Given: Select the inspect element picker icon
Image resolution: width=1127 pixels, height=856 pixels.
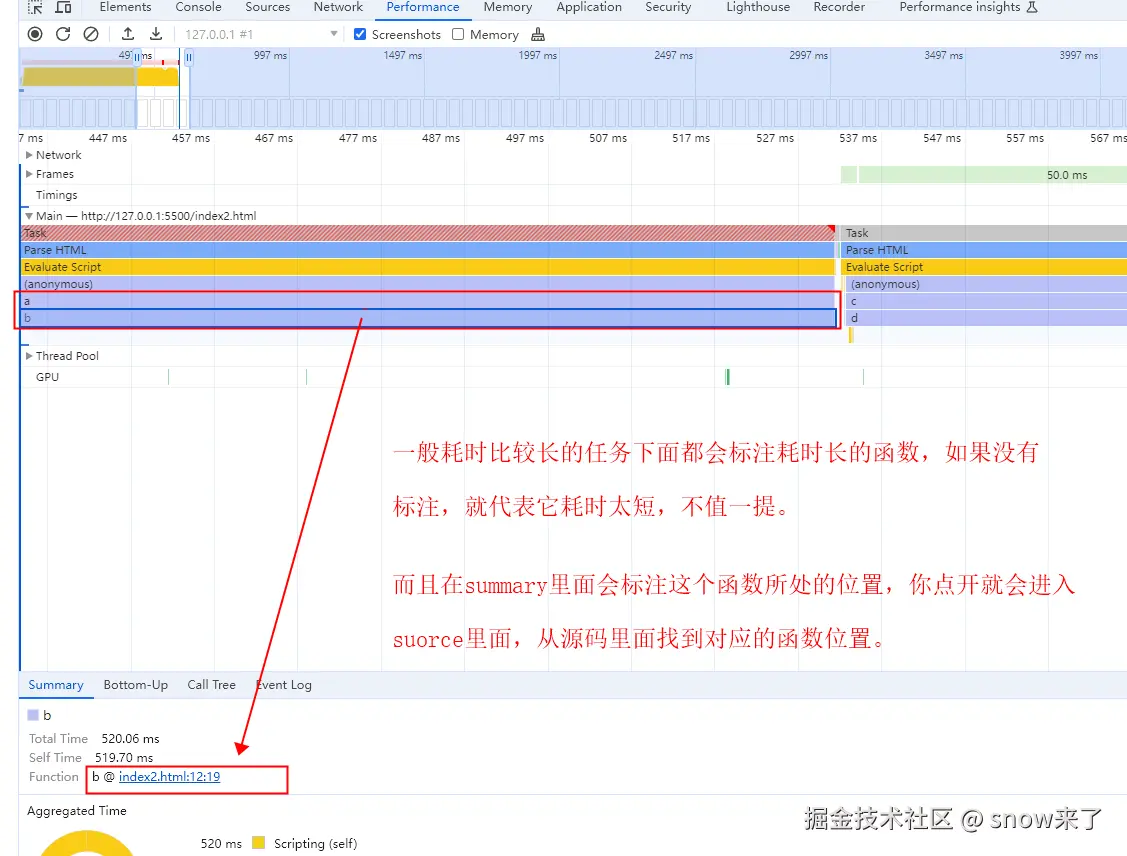Looking at the screenshot, I should click(34, 7).
